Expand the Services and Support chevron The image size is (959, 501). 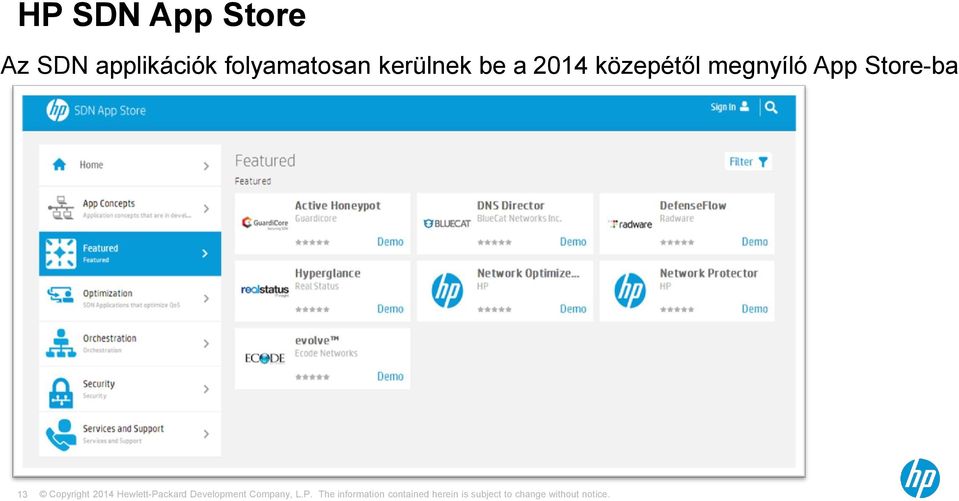(206, 434)
